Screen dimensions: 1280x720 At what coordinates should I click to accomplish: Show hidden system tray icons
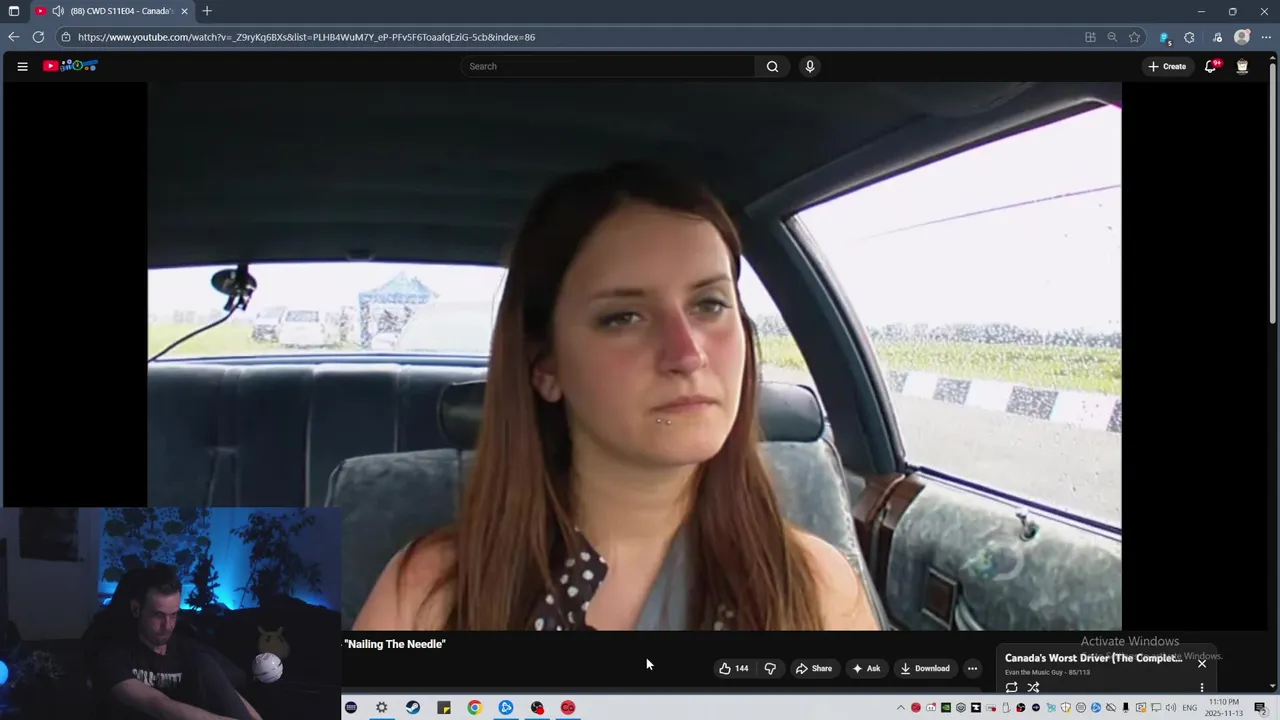click(x=900, y=707)
